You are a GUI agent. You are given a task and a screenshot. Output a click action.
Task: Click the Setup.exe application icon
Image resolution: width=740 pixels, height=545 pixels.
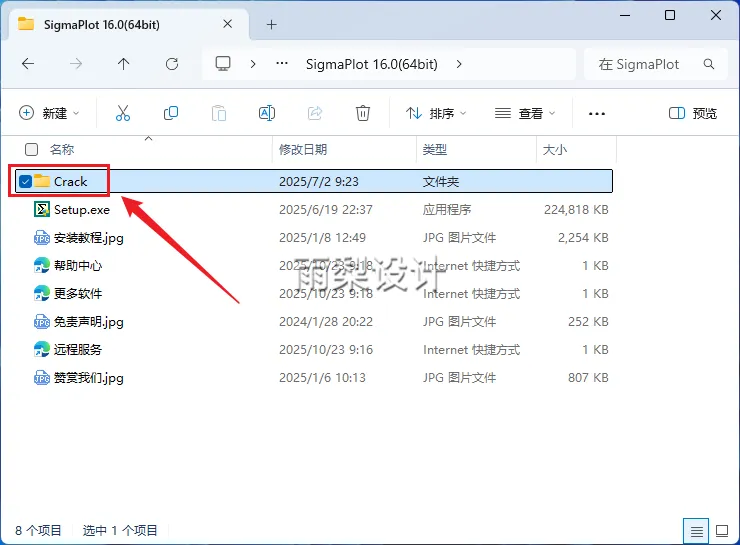42,210
